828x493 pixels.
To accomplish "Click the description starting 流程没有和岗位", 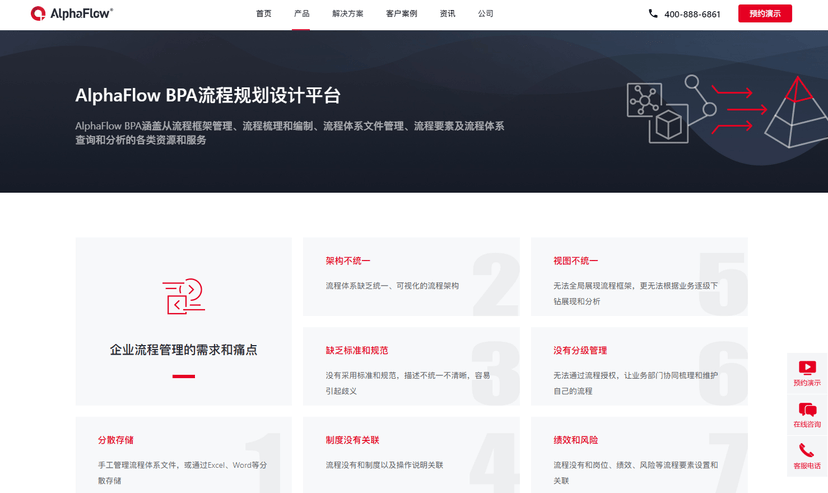I will tap(636, 473).
